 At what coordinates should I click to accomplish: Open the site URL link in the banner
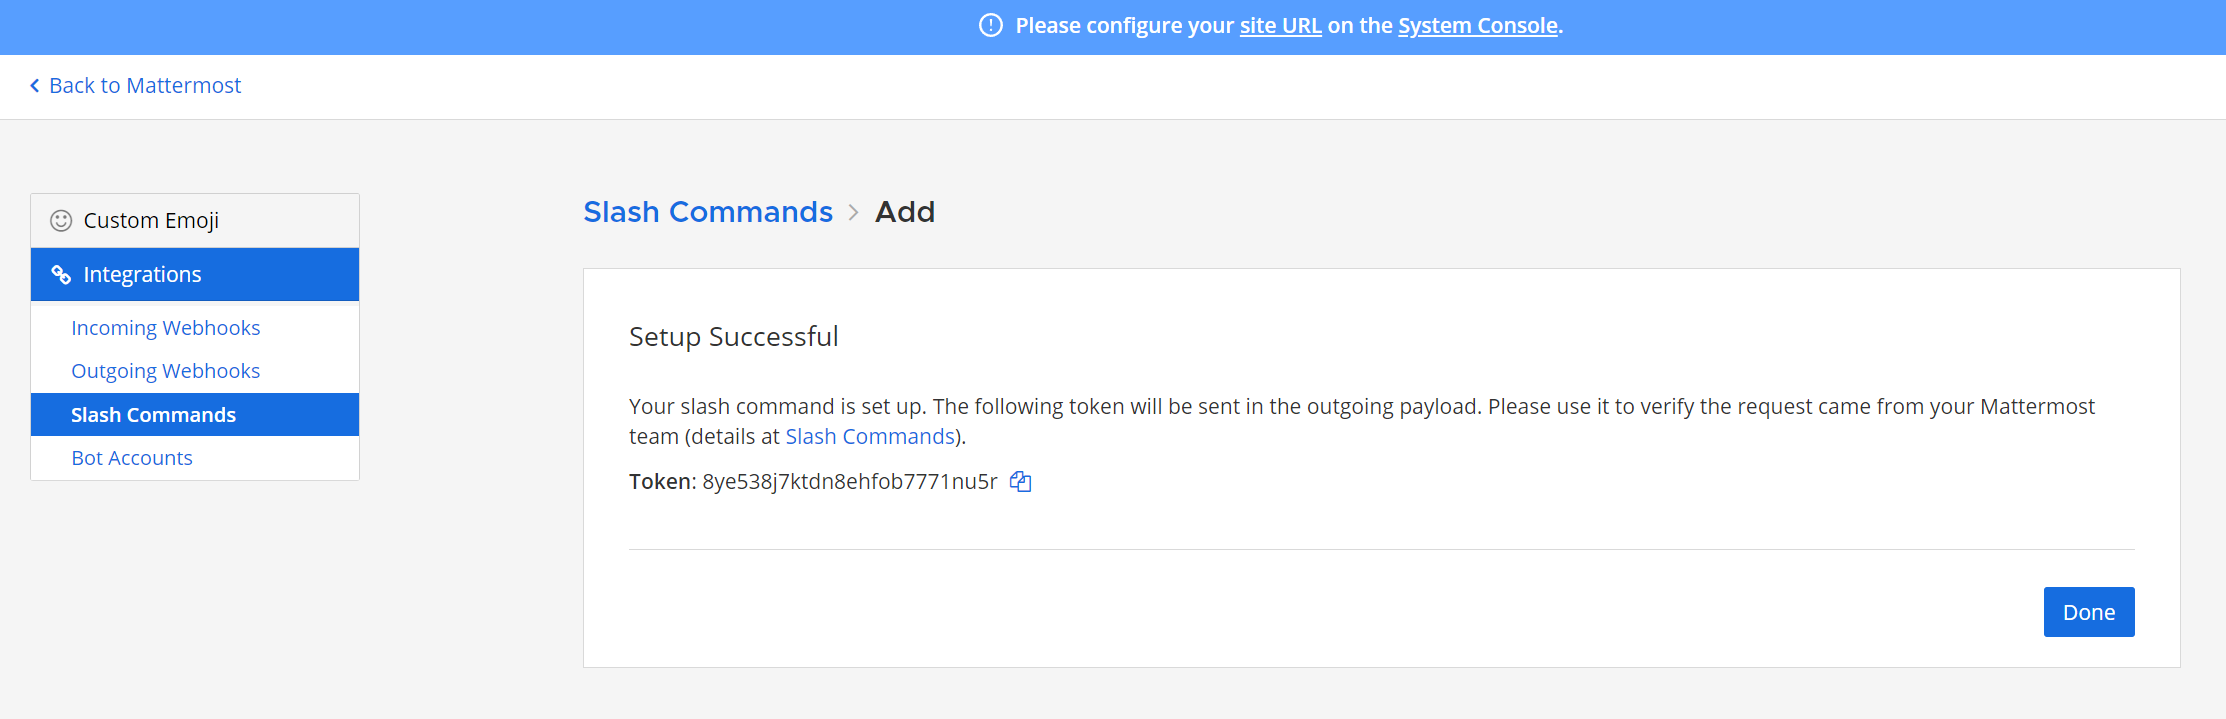tap(1280, 26)
